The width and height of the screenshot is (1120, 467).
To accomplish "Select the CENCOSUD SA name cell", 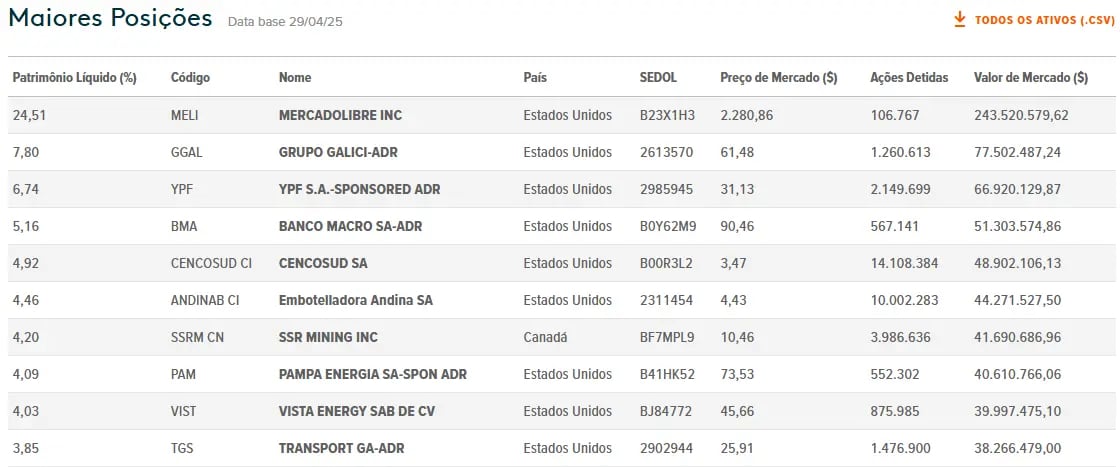I will [324, 263].
